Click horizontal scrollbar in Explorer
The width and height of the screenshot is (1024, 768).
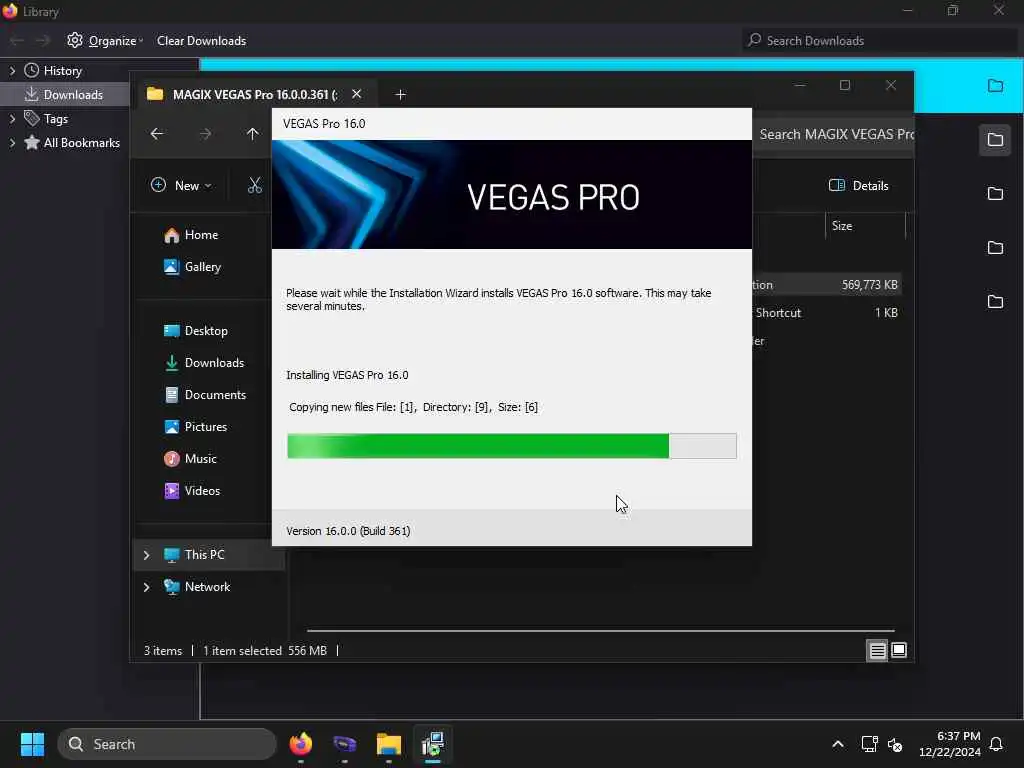(600, 631)
